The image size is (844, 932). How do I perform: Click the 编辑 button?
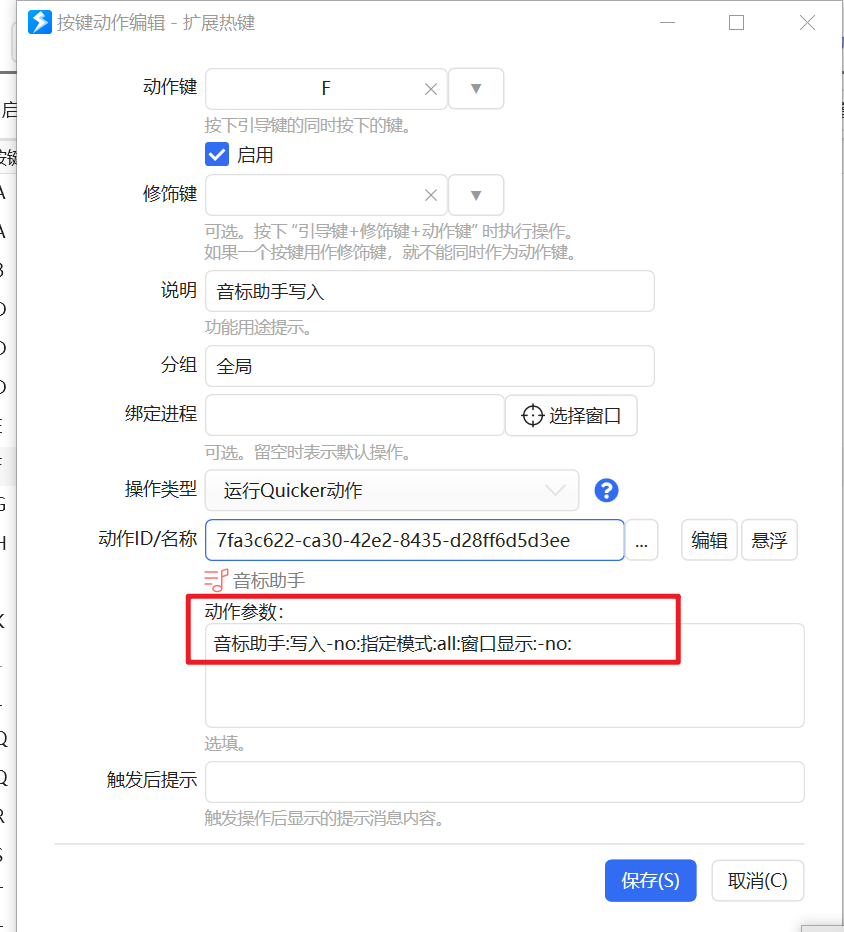[x=709, y=540]
